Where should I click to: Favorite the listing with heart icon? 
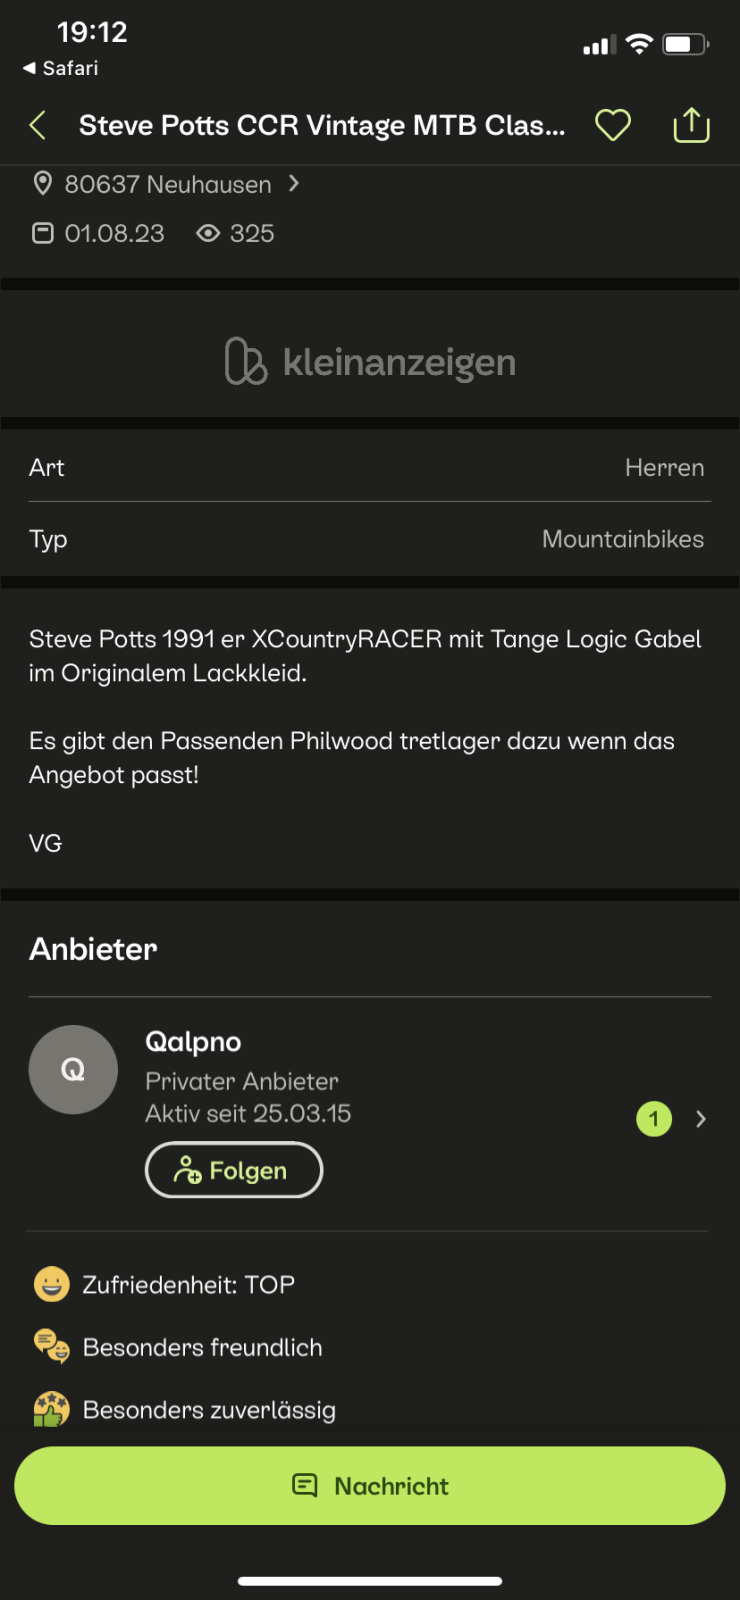tap(613, 126)
